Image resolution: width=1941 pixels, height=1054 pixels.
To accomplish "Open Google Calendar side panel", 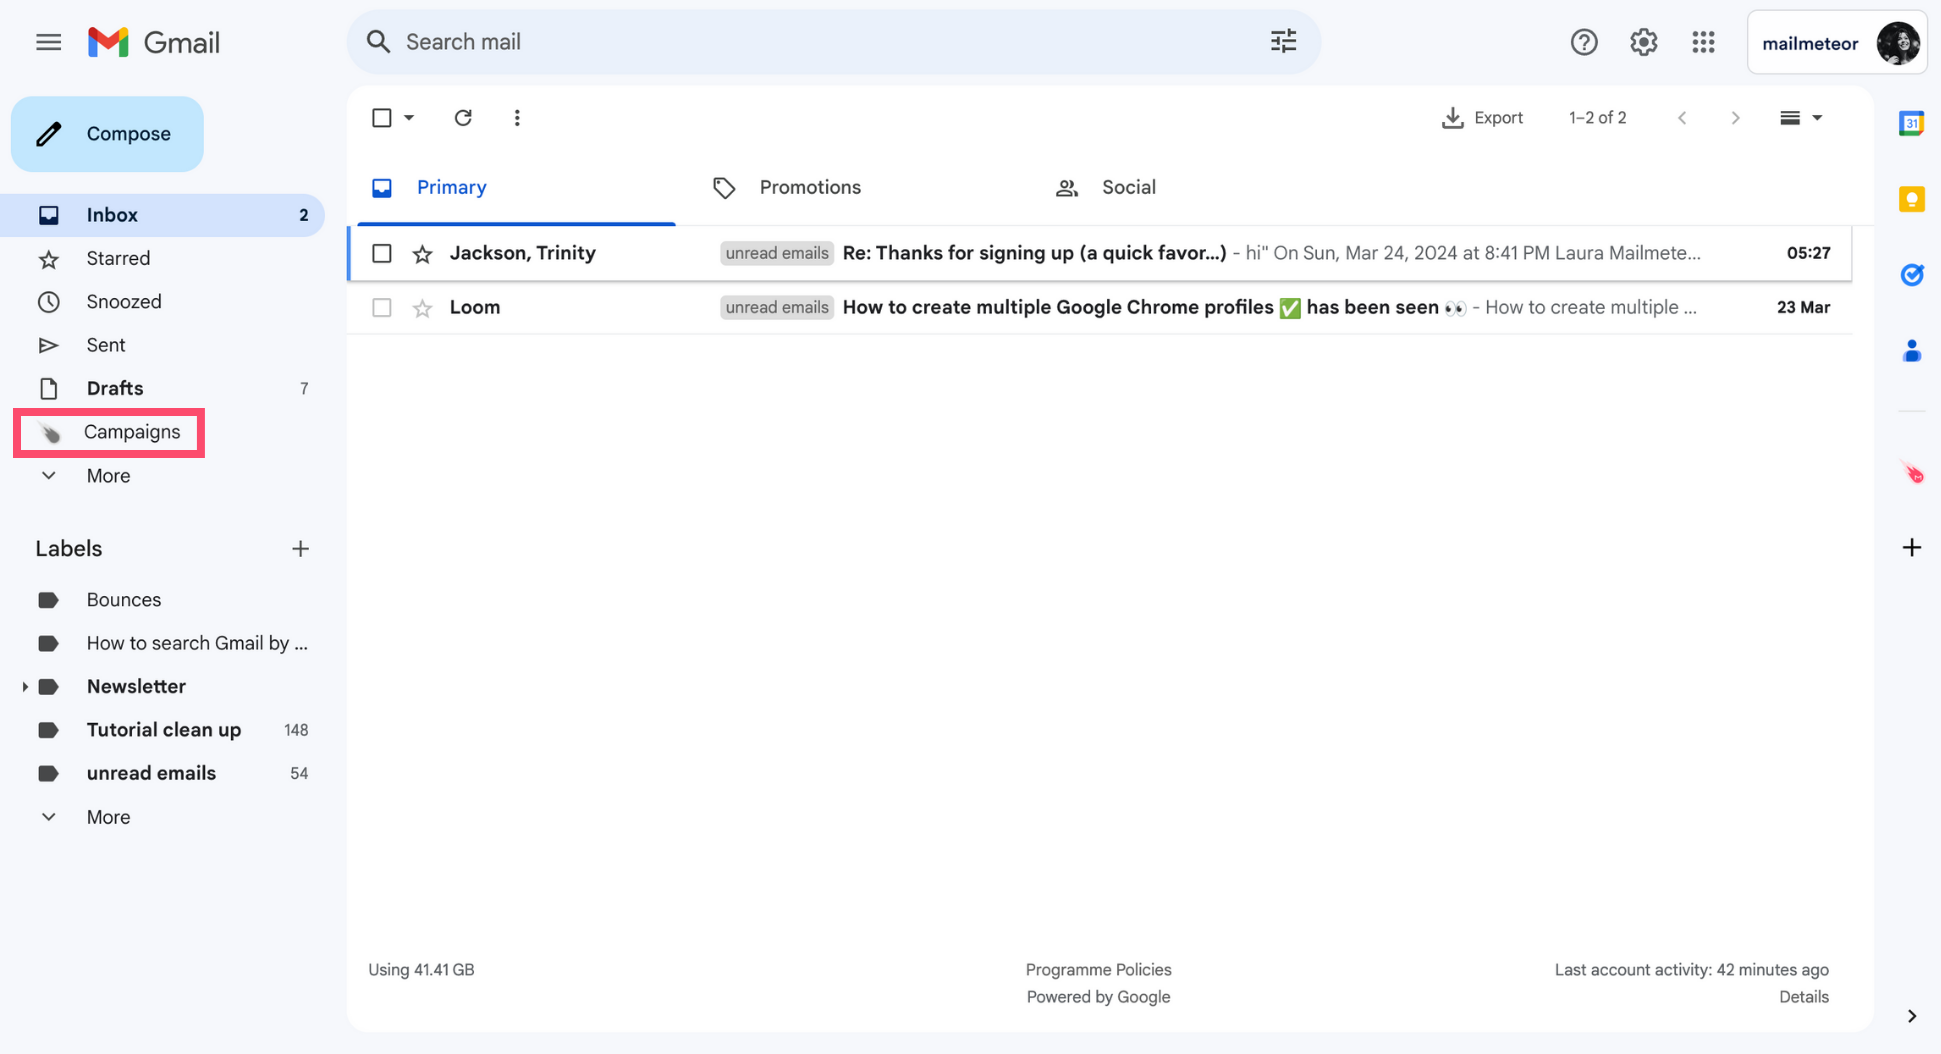I will [1911, 123].
